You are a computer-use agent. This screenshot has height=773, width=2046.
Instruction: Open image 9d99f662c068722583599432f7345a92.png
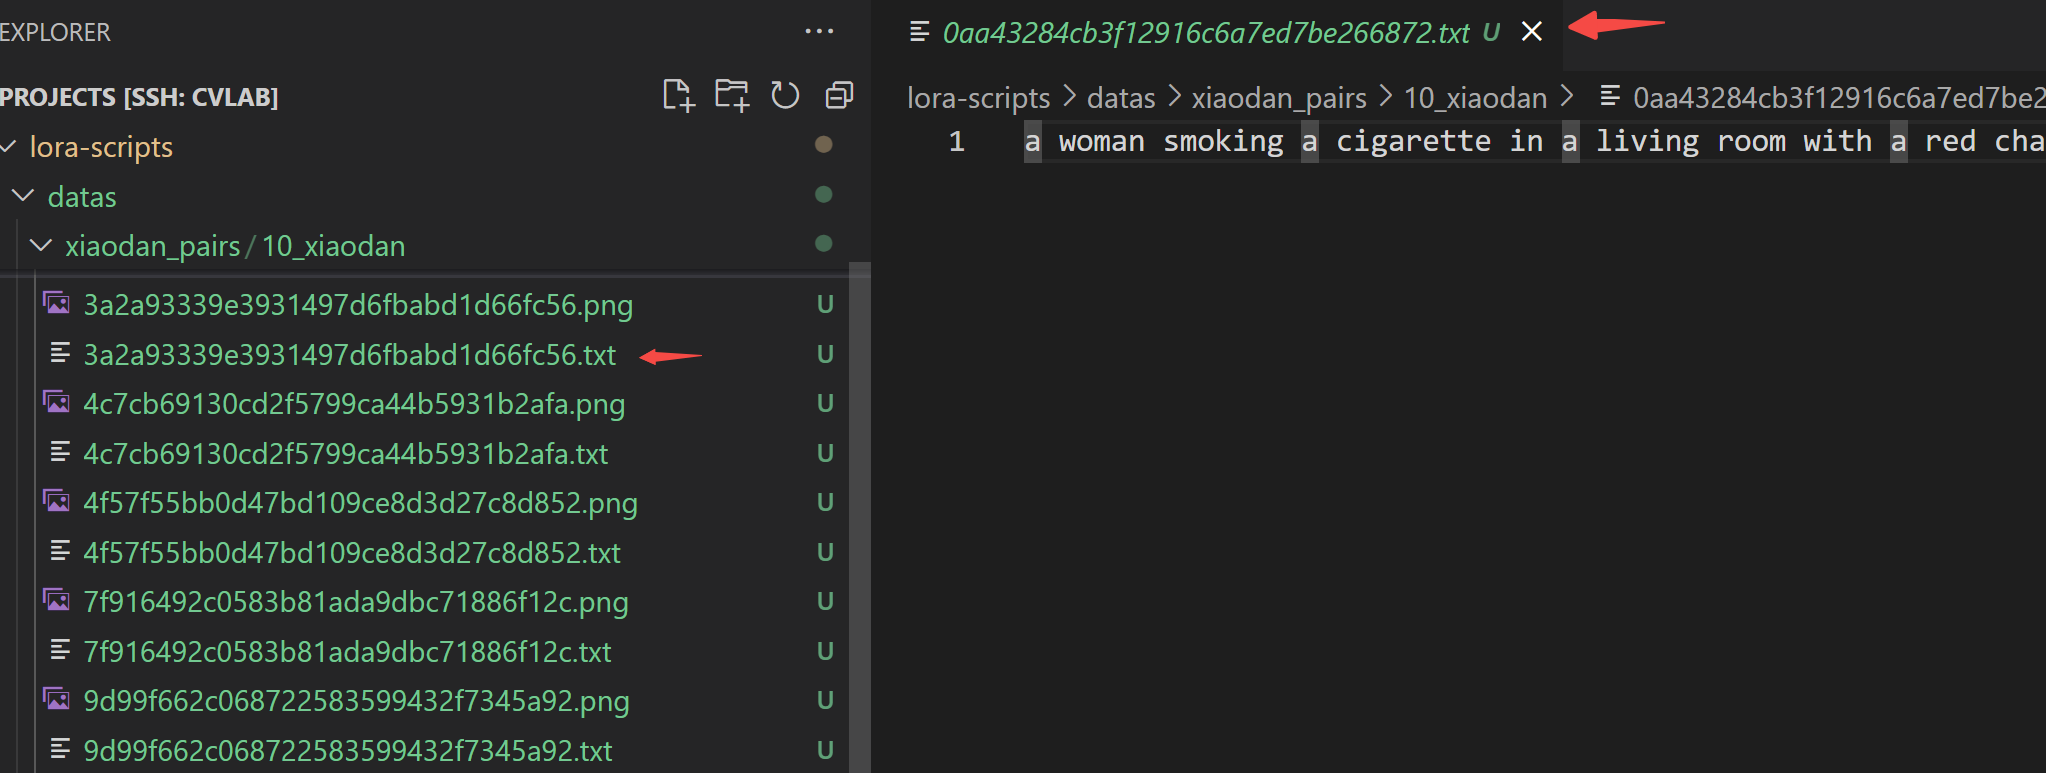356,701
